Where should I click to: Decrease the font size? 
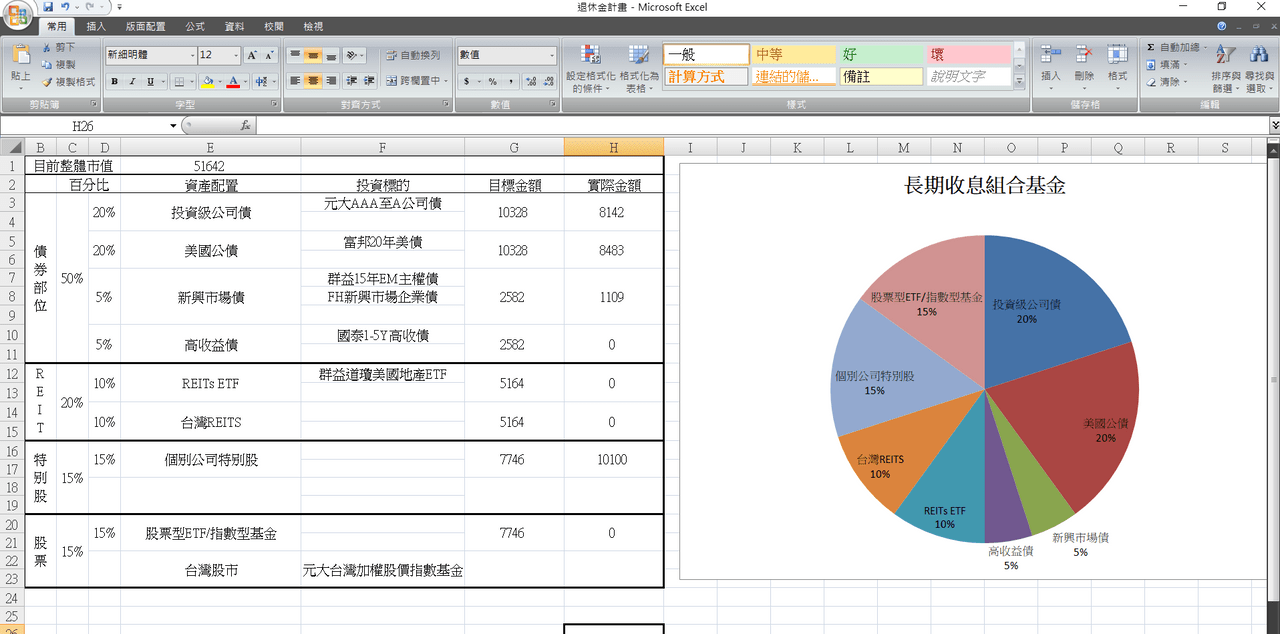coord(270,56)
